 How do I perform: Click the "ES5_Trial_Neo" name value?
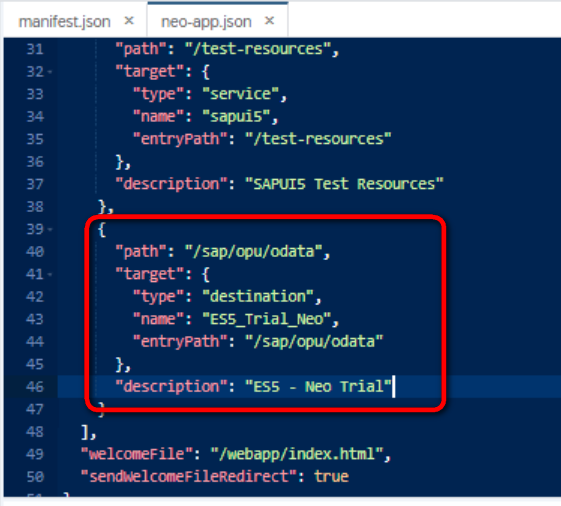tap(267, 319)
